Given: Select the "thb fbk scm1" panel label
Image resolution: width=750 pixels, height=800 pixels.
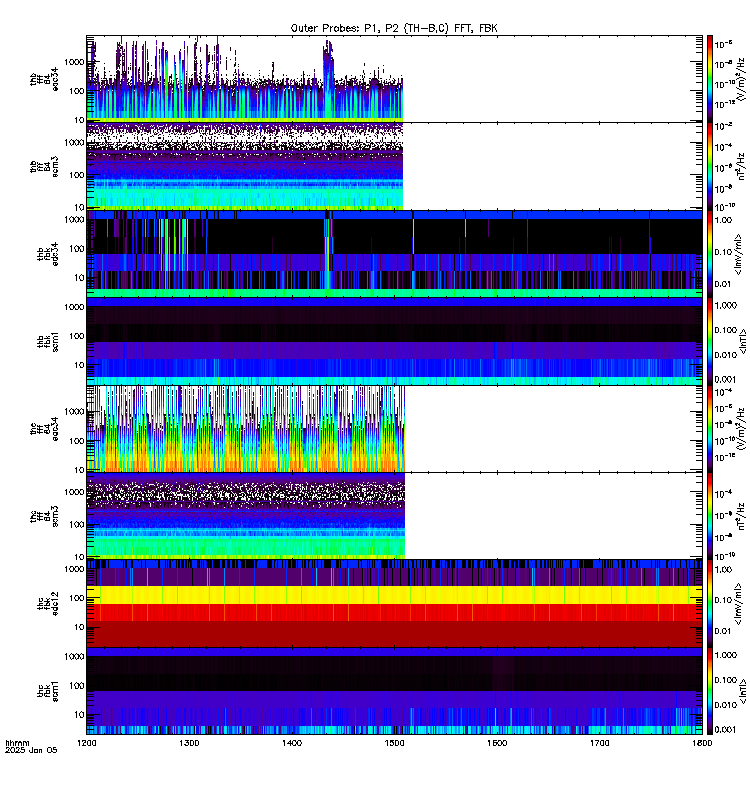Looking at the screenshot, I should click(x=48, y=342).
